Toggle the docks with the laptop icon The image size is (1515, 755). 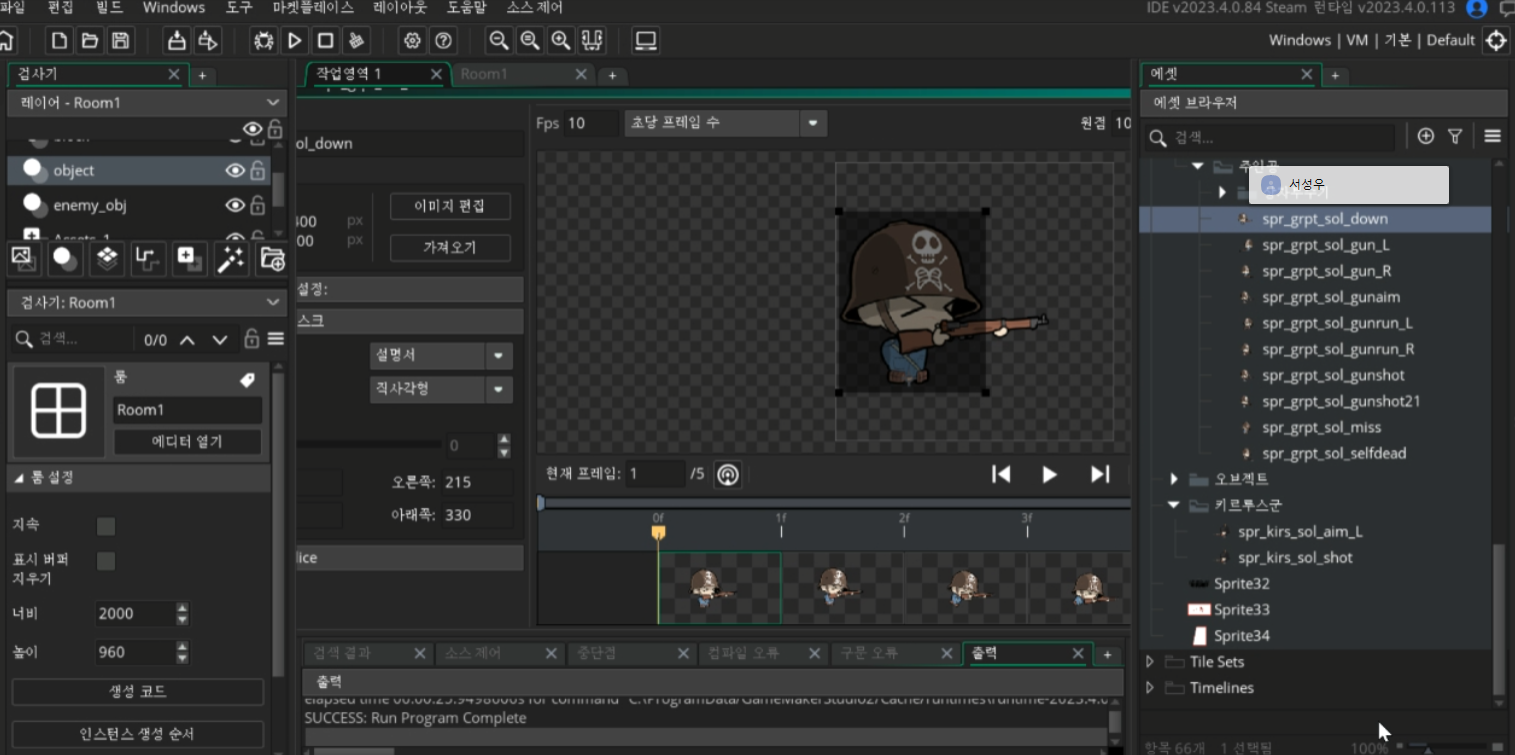[646, 41]
